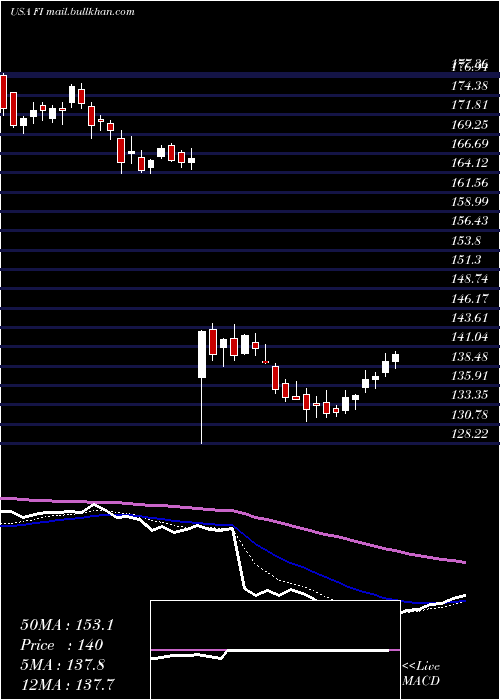Click the 151.3 price axis label

pos(467,260)
